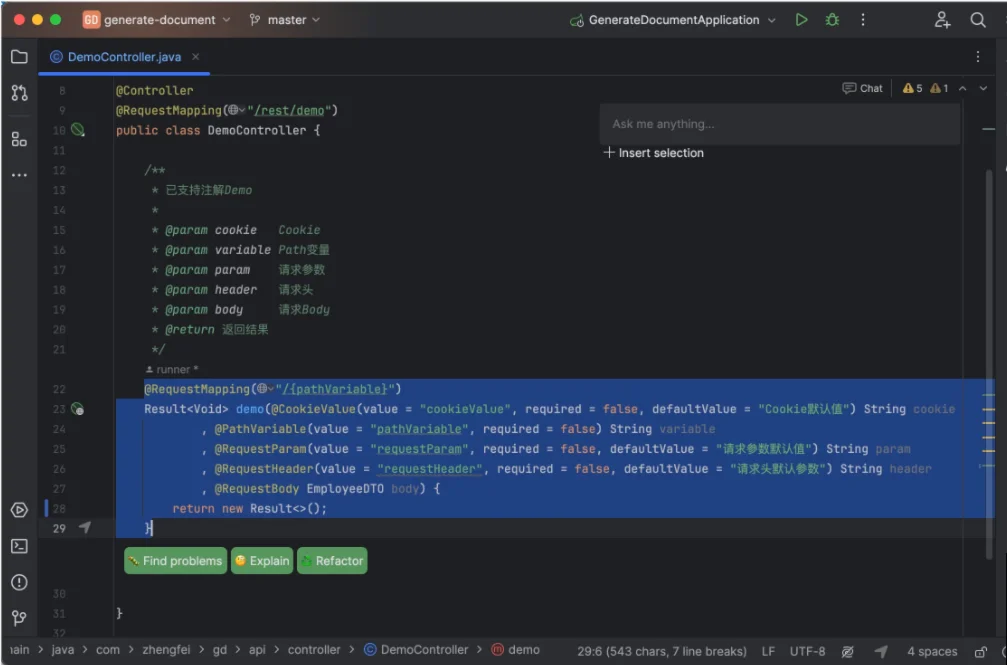Open the Structure tool window icon
The image size is (1007, 665).
pos(19,139)
